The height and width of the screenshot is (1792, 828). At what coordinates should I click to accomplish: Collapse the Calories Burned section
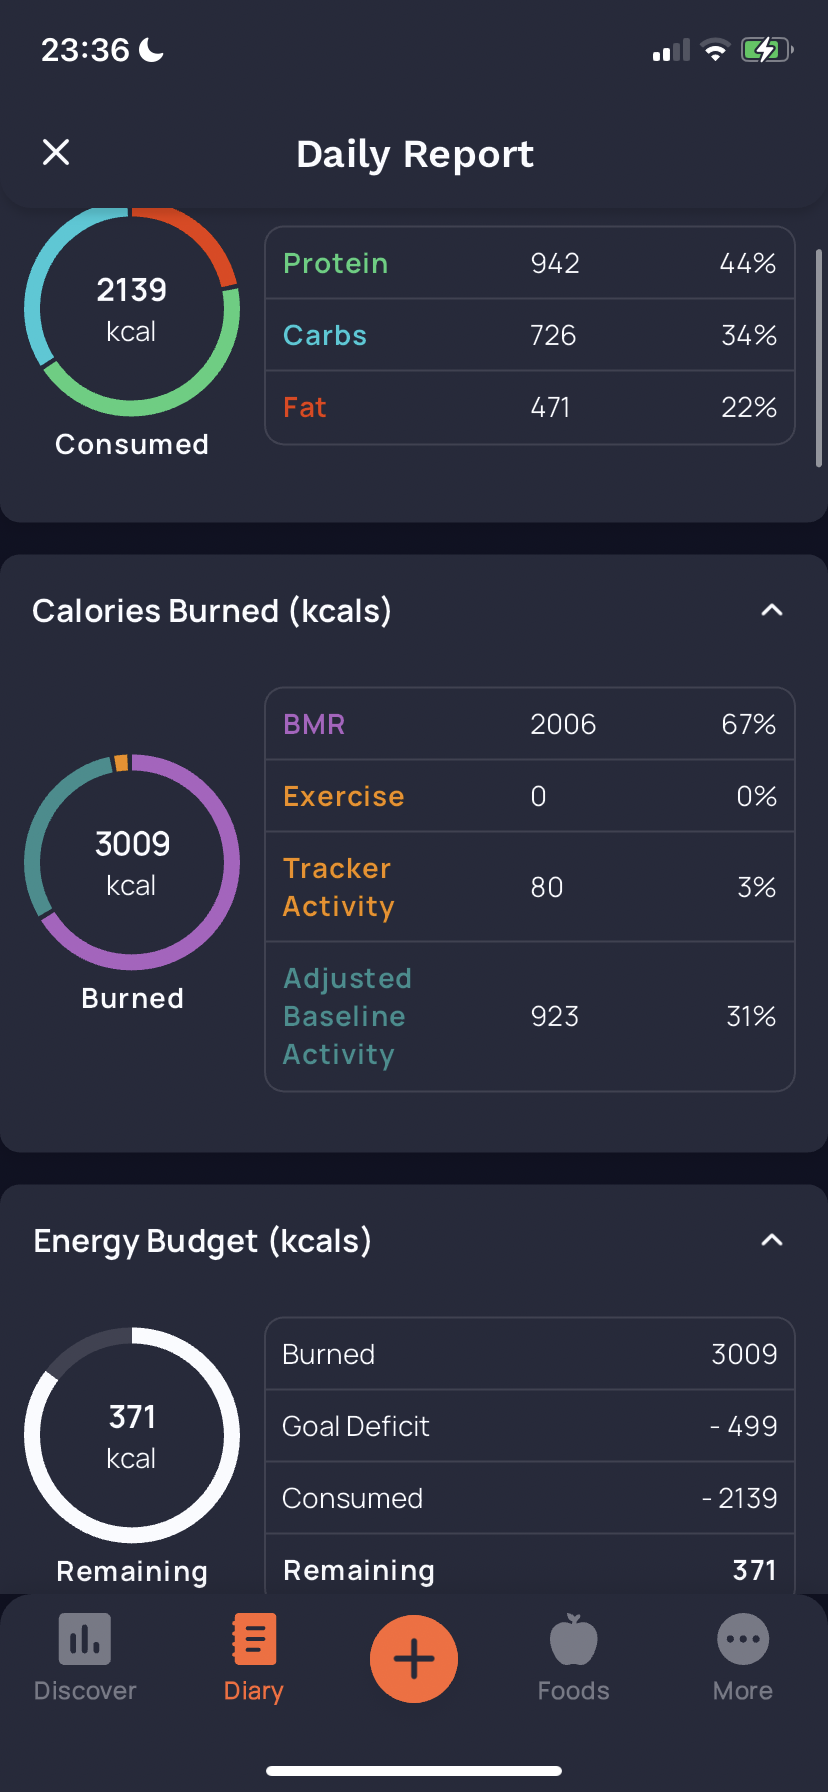click(x=772, y=610)
